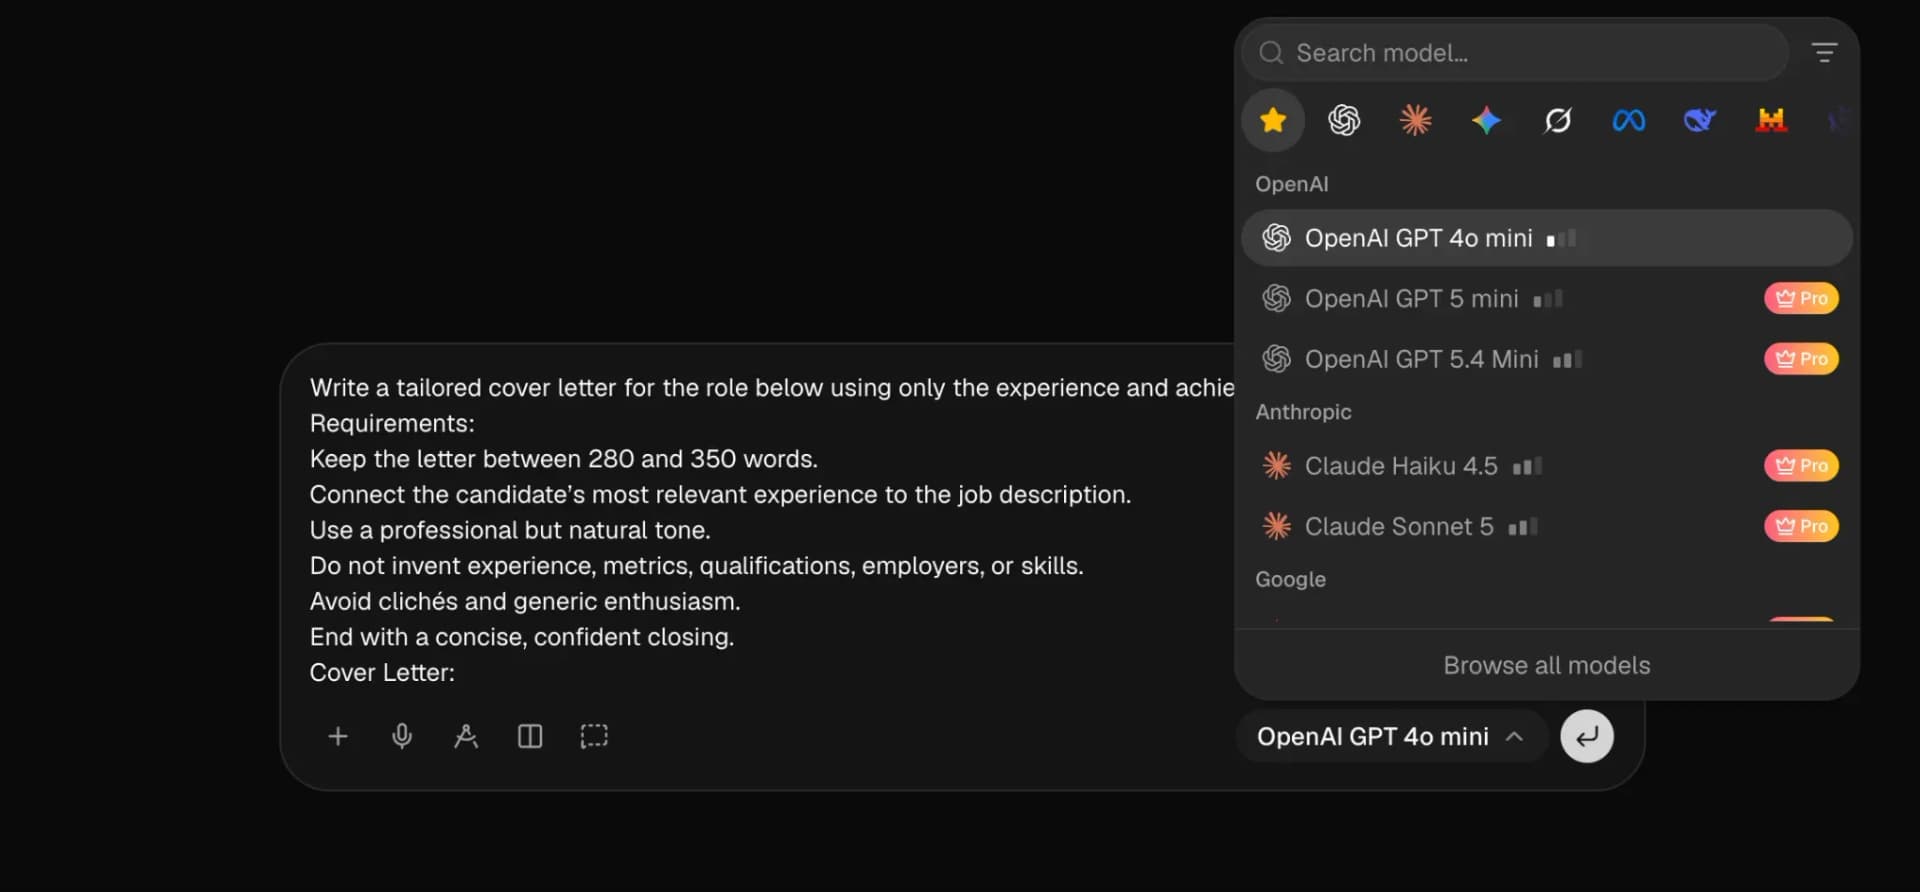Filter models by Anthropic starburst icon
1920x892 pixels.
click(x=1415, y=121)
